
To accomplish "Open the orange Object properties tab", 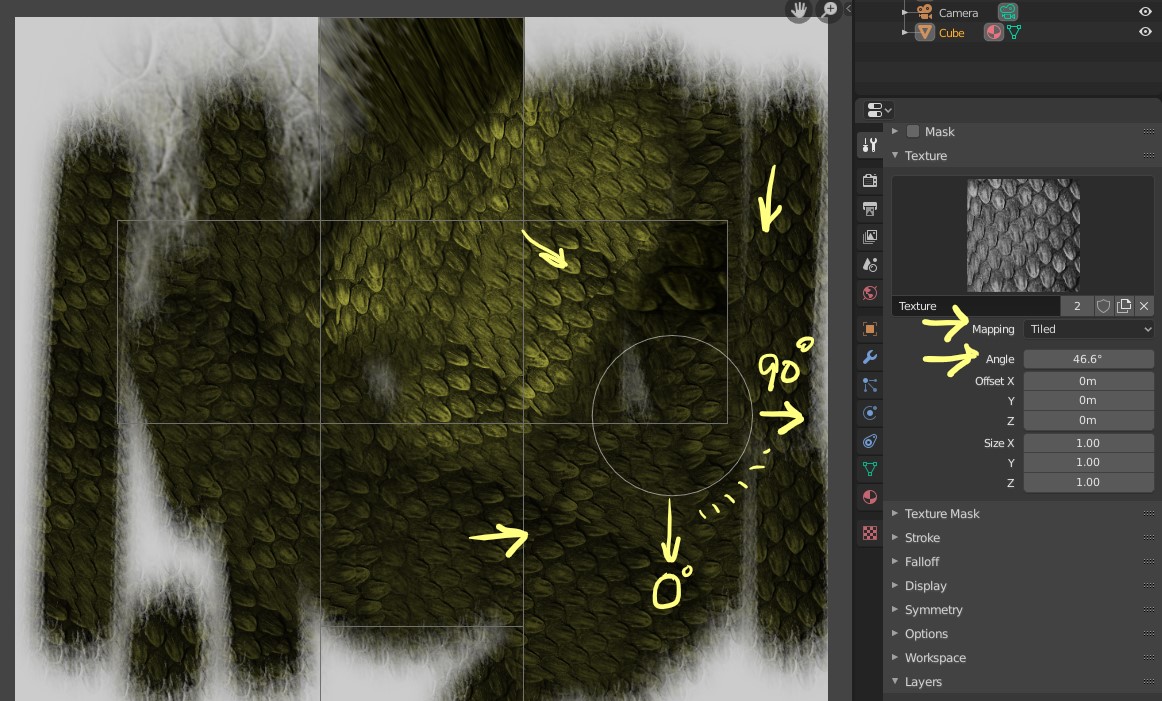I will [x=869, y=328].
